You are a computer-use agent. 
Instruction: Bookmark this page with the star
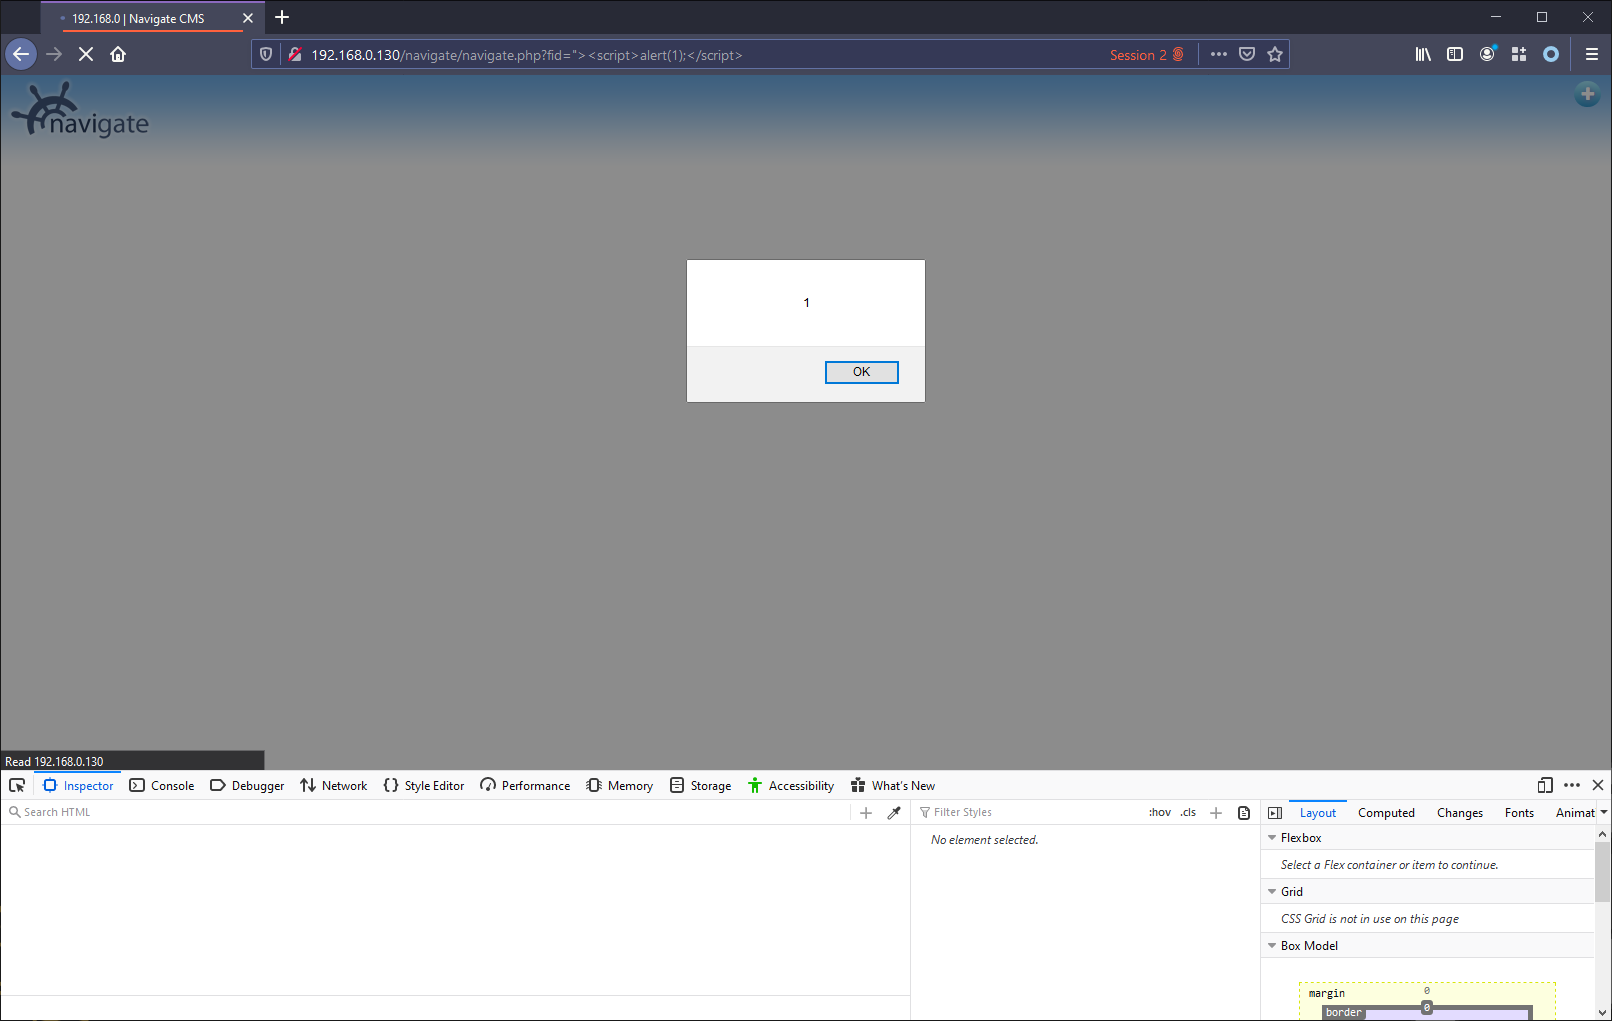[x=1275, y=55]
